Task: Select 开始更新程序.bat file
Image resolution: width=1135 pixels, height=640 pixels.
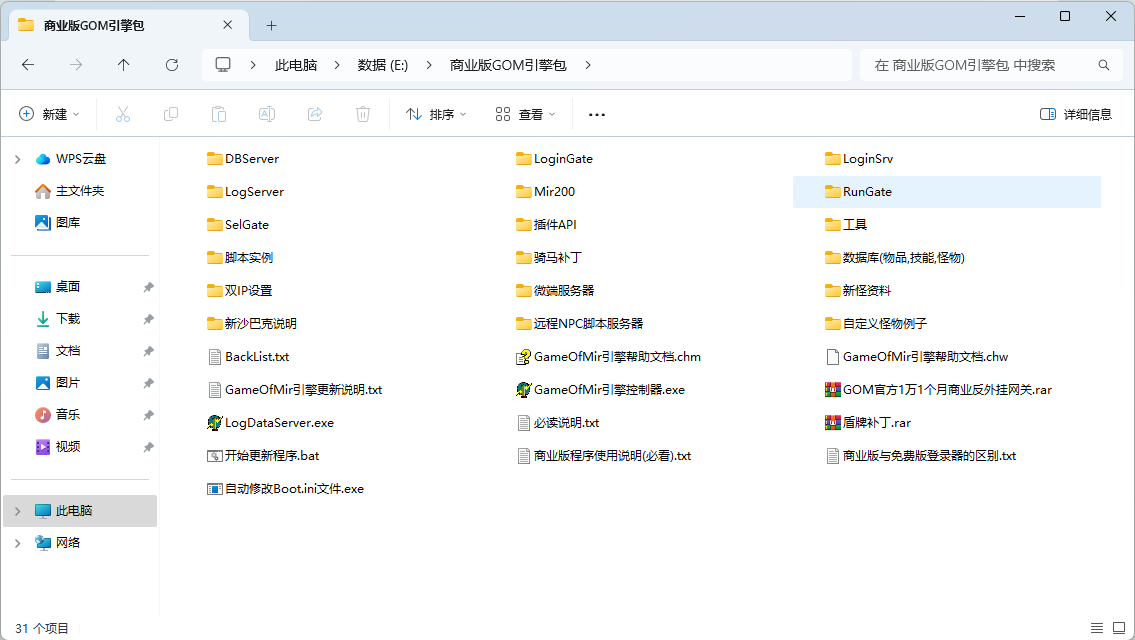Action: pyautogui.click(x=263, y=456)
